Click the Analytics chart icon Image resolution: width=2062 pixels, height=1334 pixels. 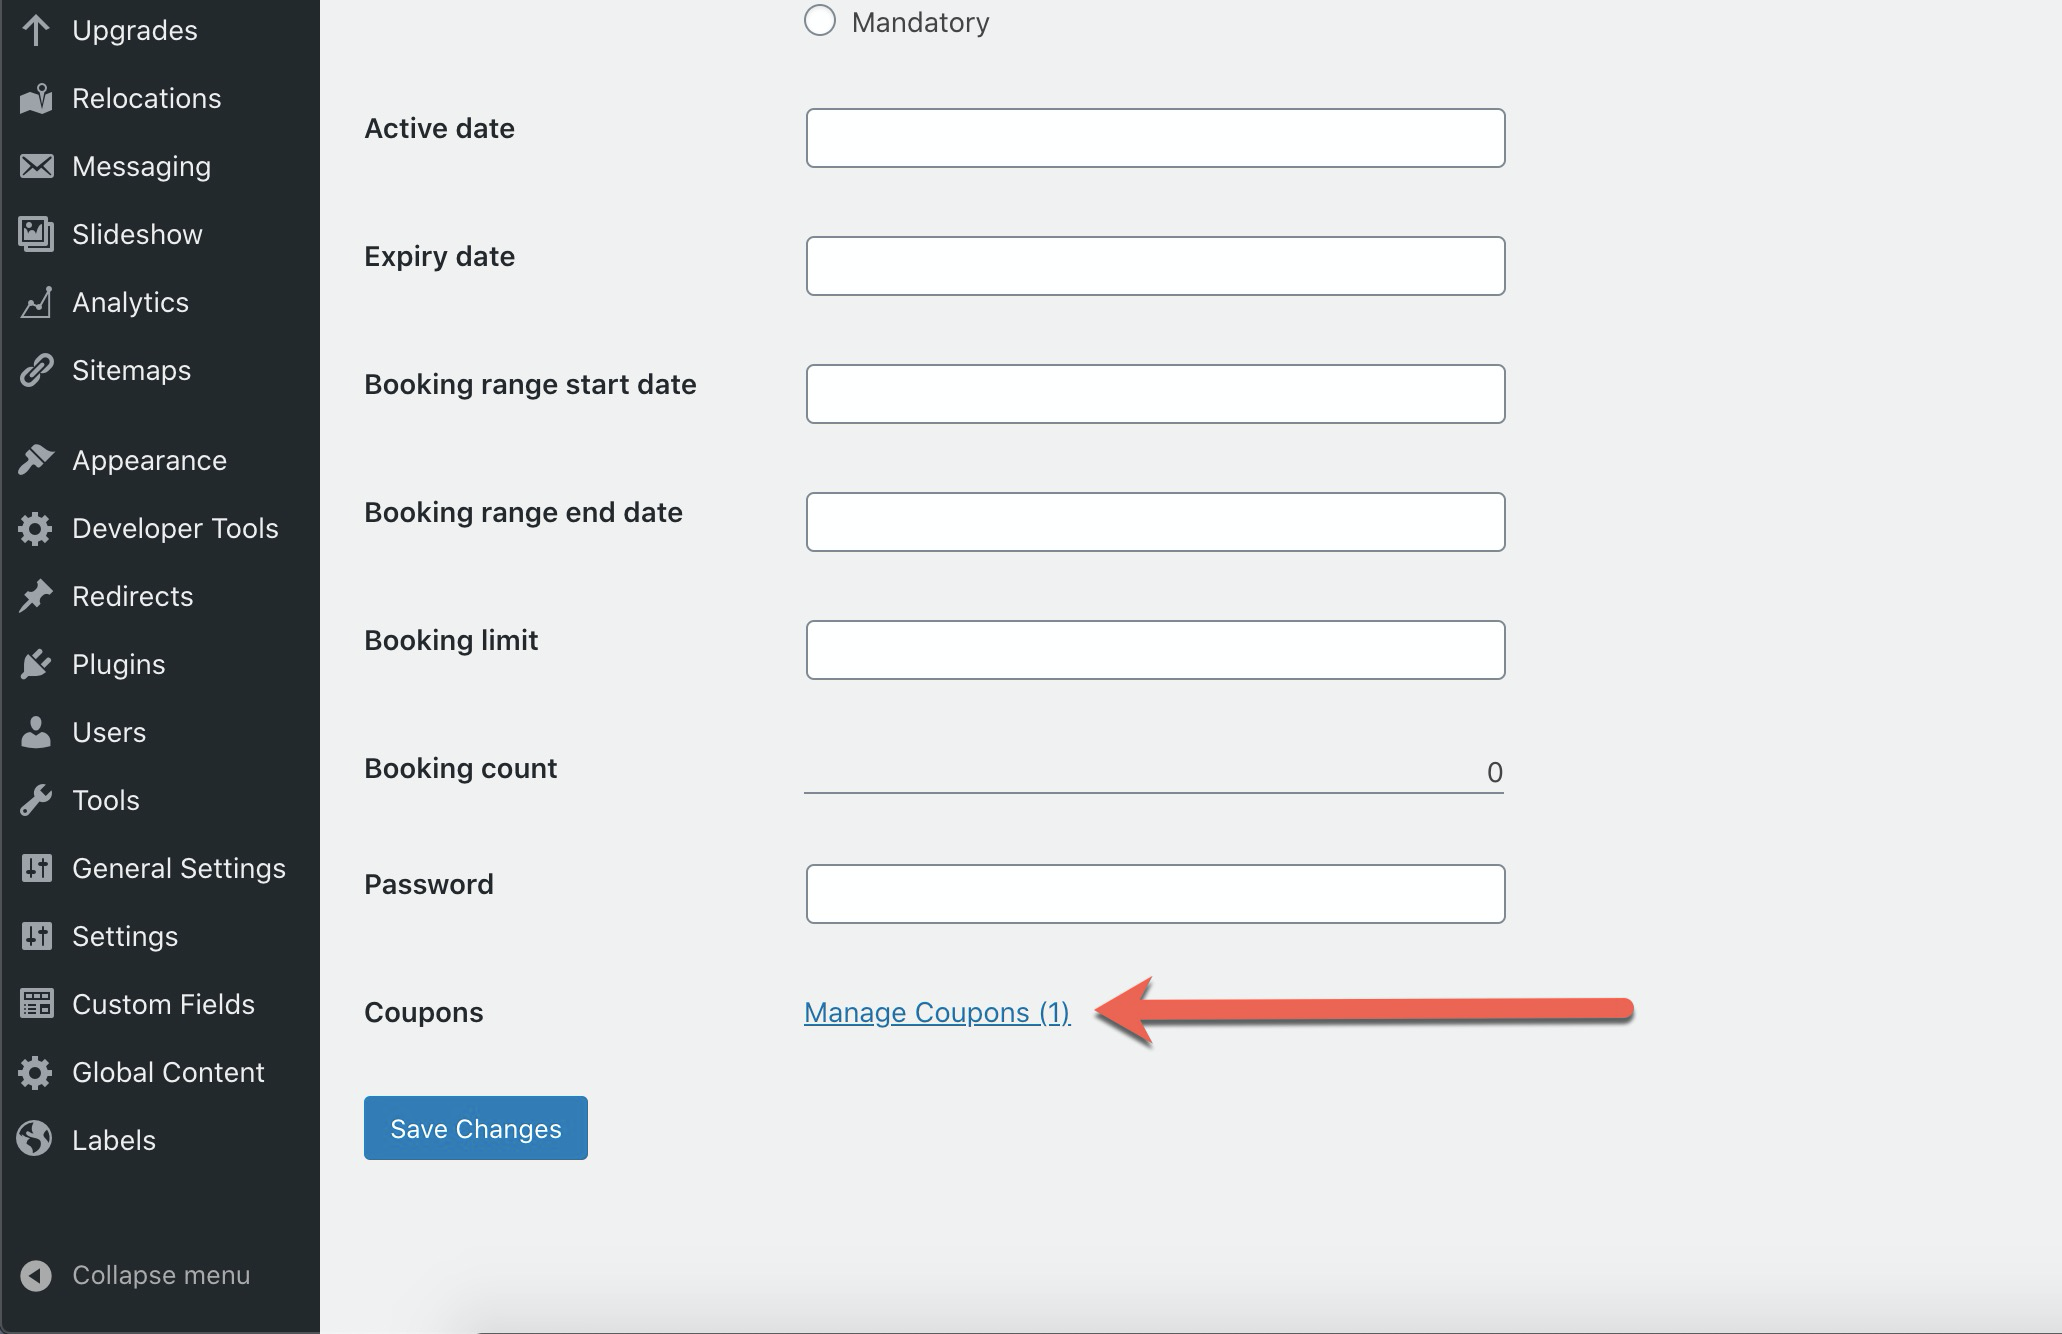36,302
